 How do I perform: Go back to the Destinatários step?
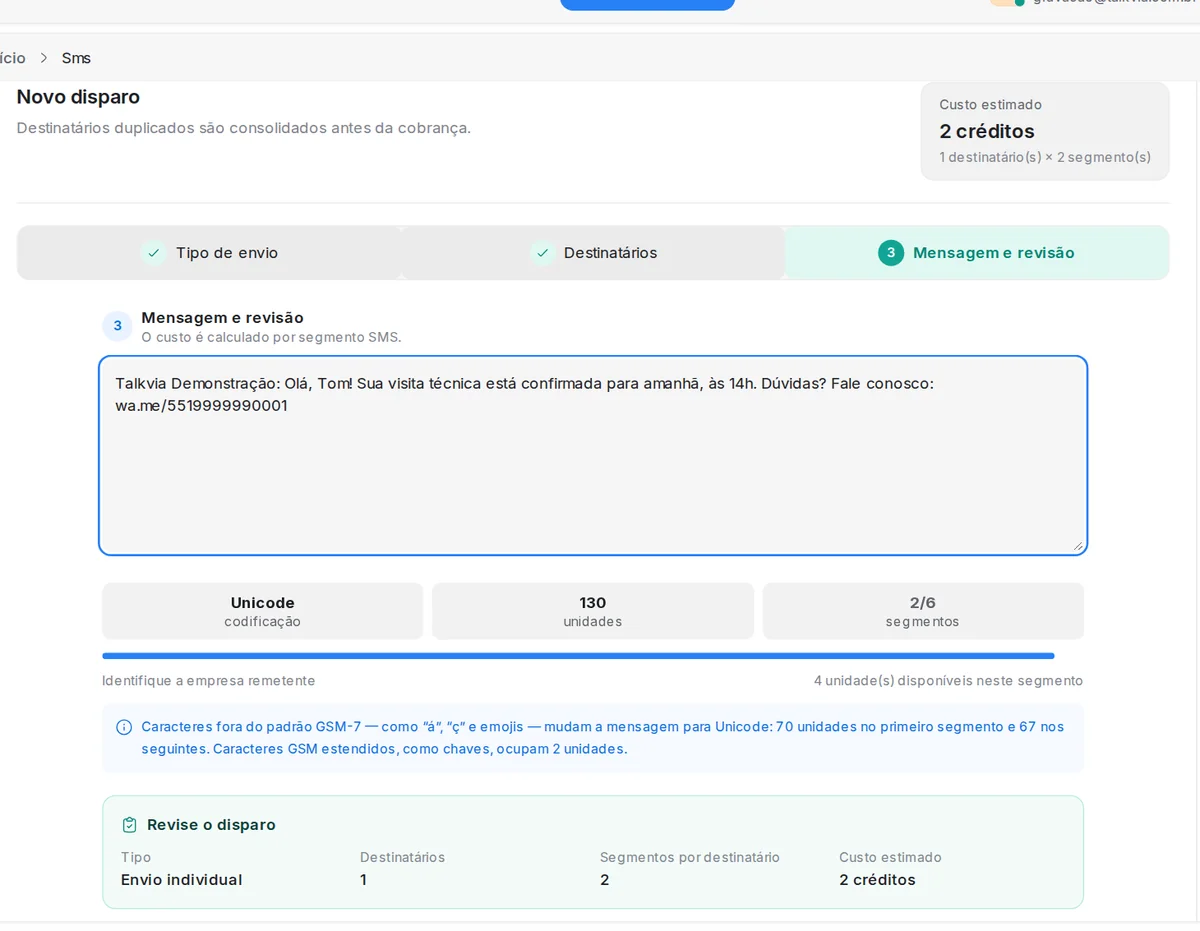(593, 253)
